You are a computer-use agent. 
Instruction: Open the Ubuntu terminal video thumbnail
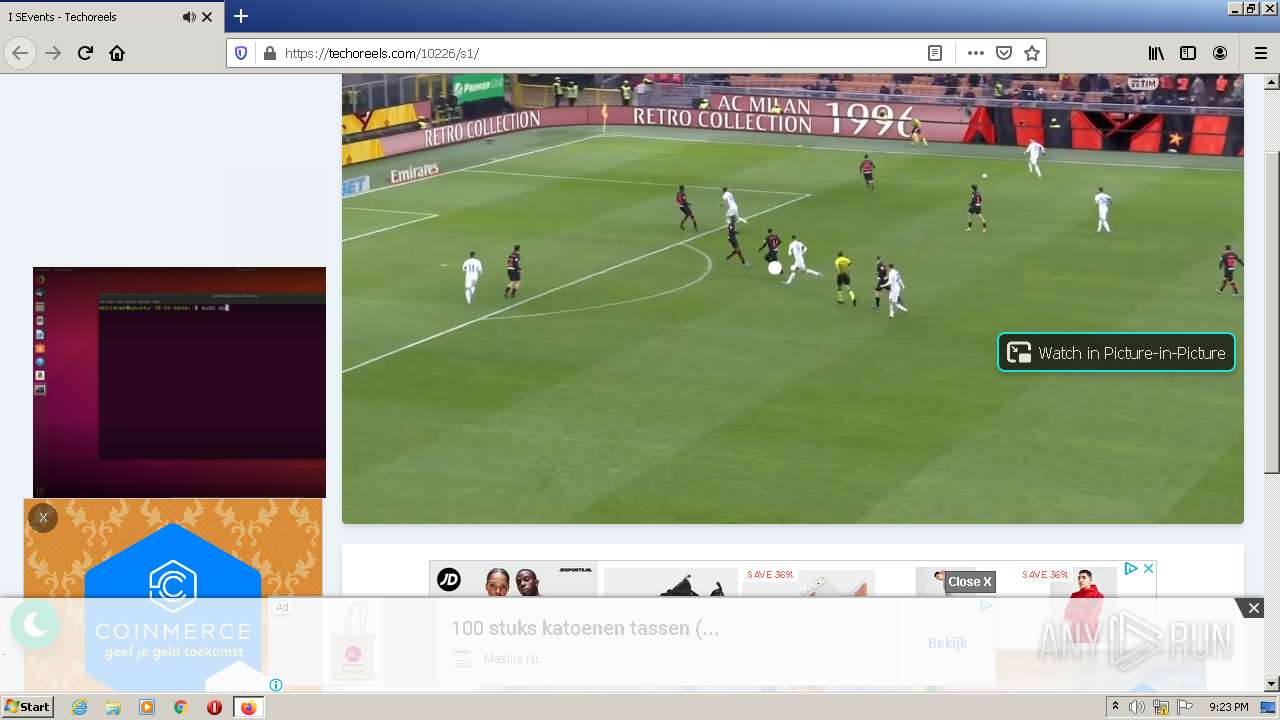tap(179, 382)
